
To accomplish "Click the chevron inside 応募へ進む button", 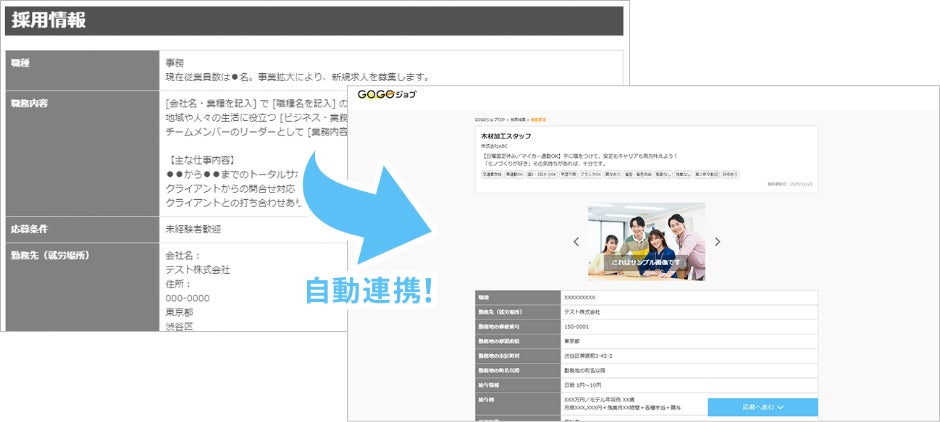I will click(781, 407).
